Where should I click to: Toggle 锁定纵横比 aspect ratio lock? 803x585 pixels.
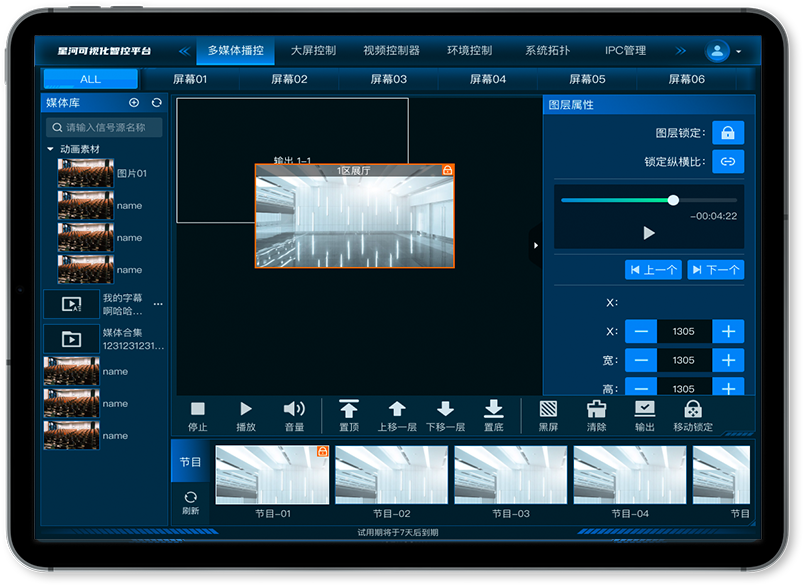click(727, 161)
